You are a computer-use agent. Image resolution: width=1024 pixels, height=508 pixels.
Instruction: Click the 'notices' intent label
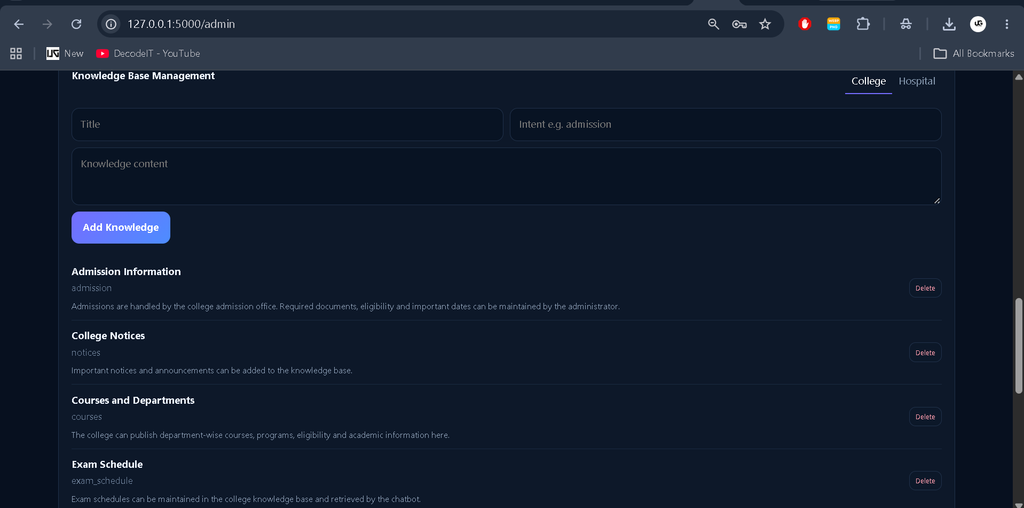[x=86, y=352]
